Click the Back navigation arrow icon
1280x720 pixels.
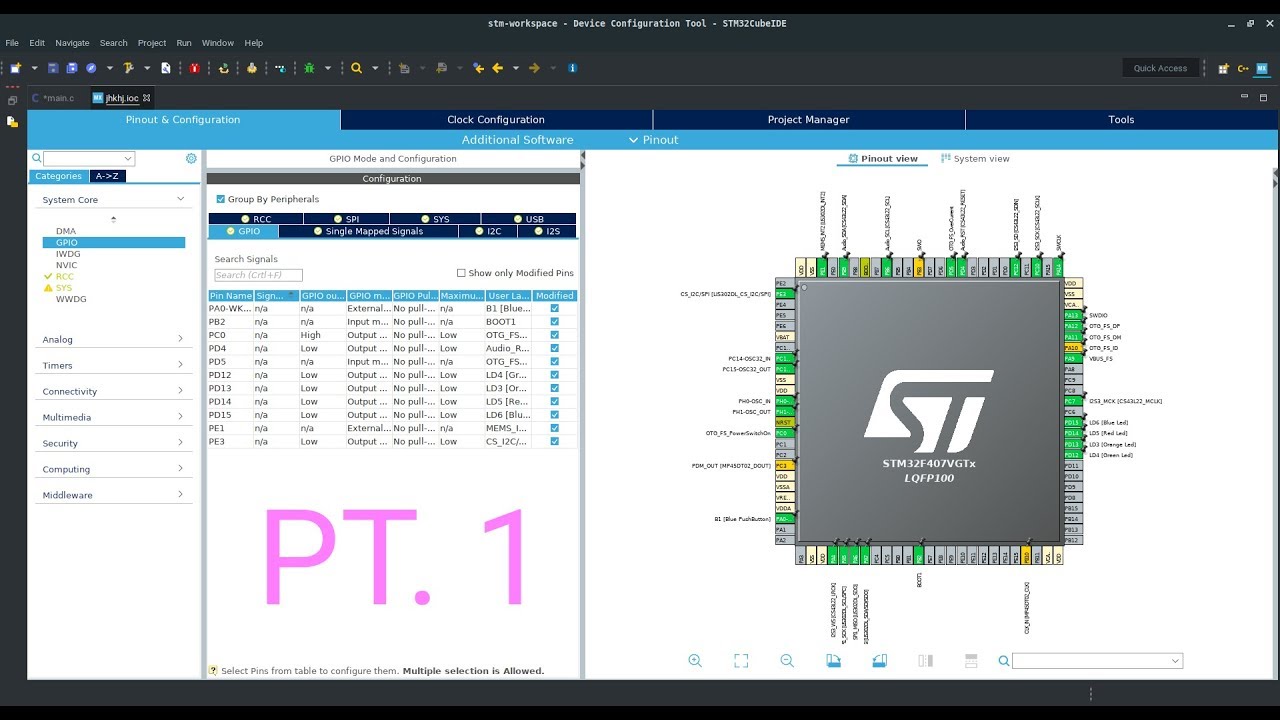click(x=497, y=68)
